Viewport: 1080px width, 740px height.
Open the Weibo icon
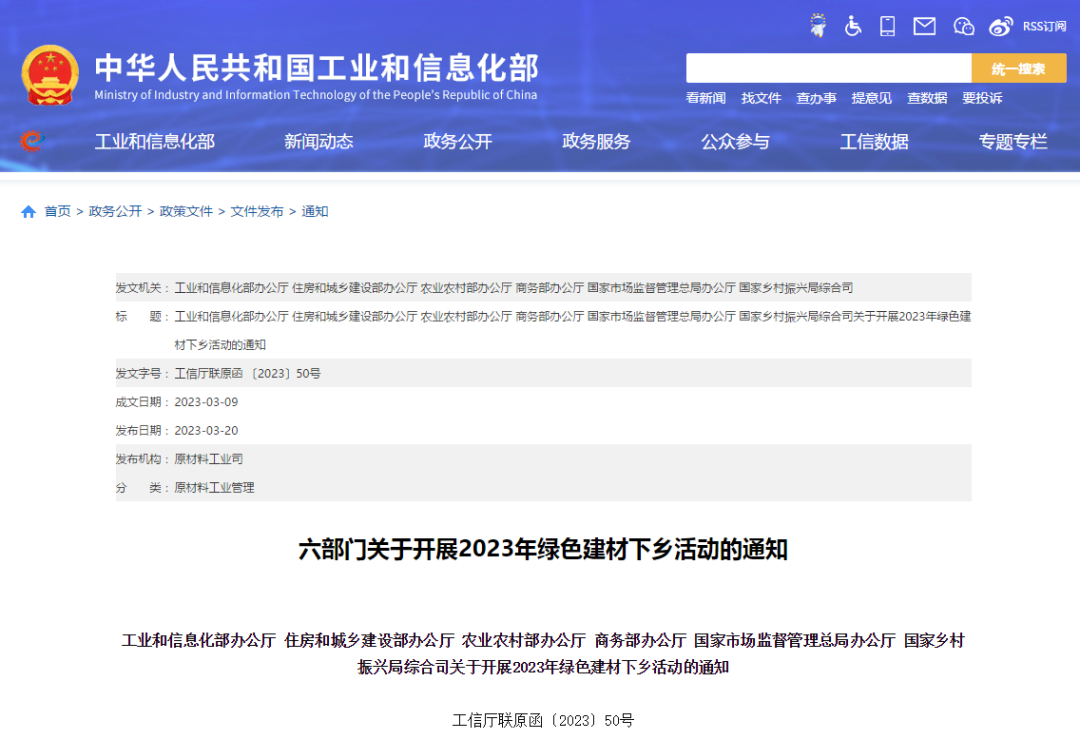point(1000,26)
